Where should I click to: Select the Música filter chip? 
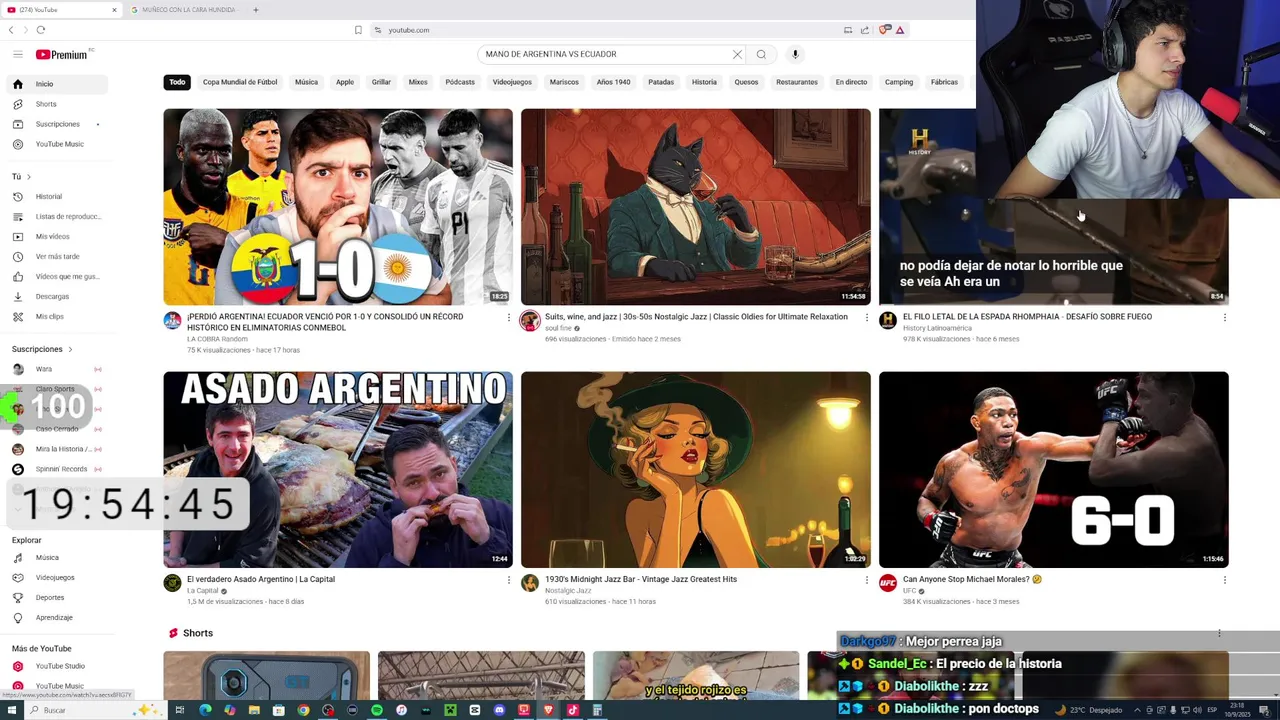pyautogui.click(x=306, y=82)
